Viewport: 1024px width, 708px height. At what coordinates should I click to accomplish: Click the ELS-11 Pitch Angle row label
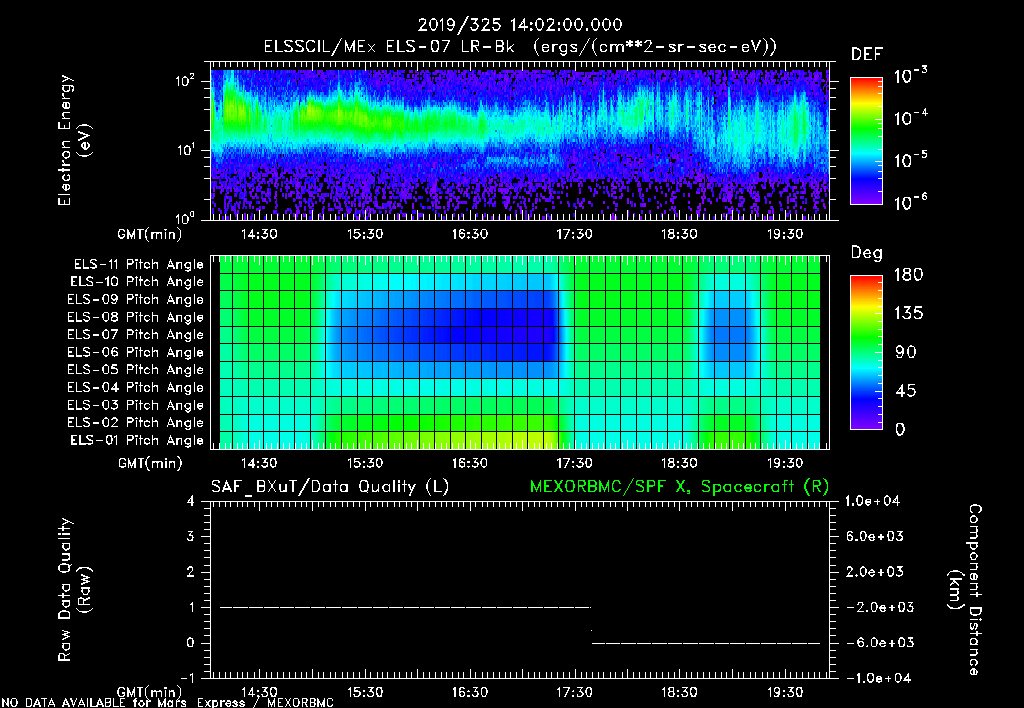click(139, 265)
